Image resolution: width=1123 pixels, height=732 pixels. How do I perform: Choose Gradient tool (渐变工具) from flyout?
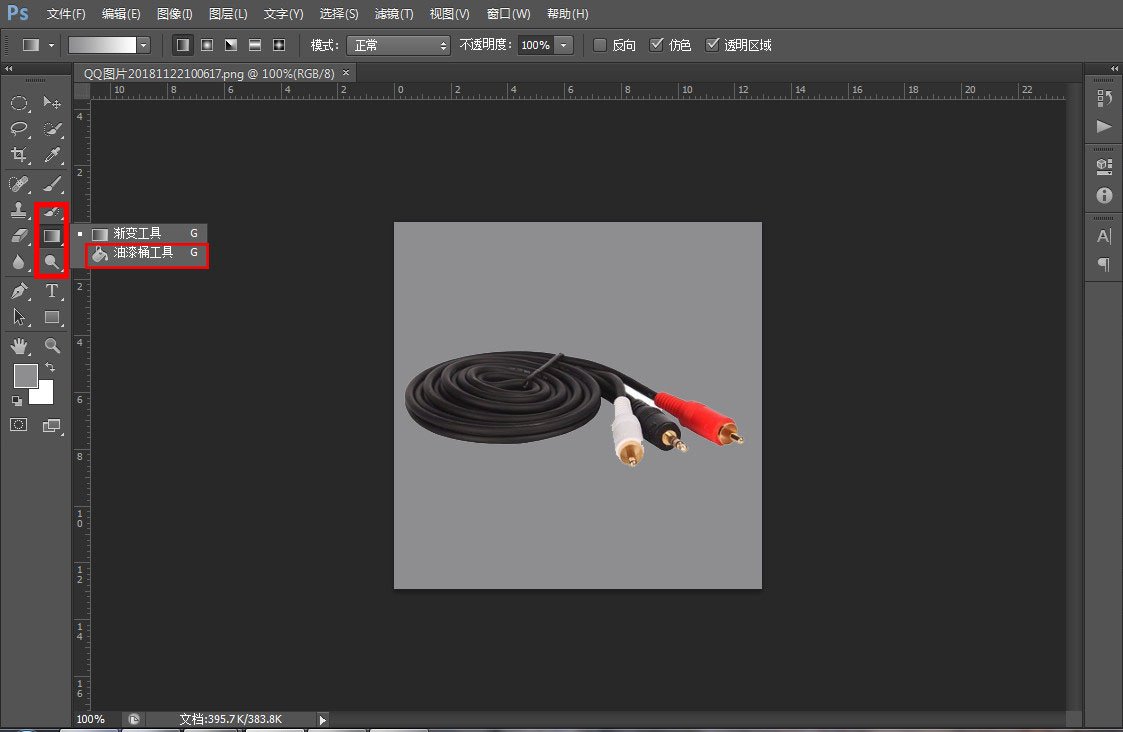pyautogui.click(x=137, y=233)
